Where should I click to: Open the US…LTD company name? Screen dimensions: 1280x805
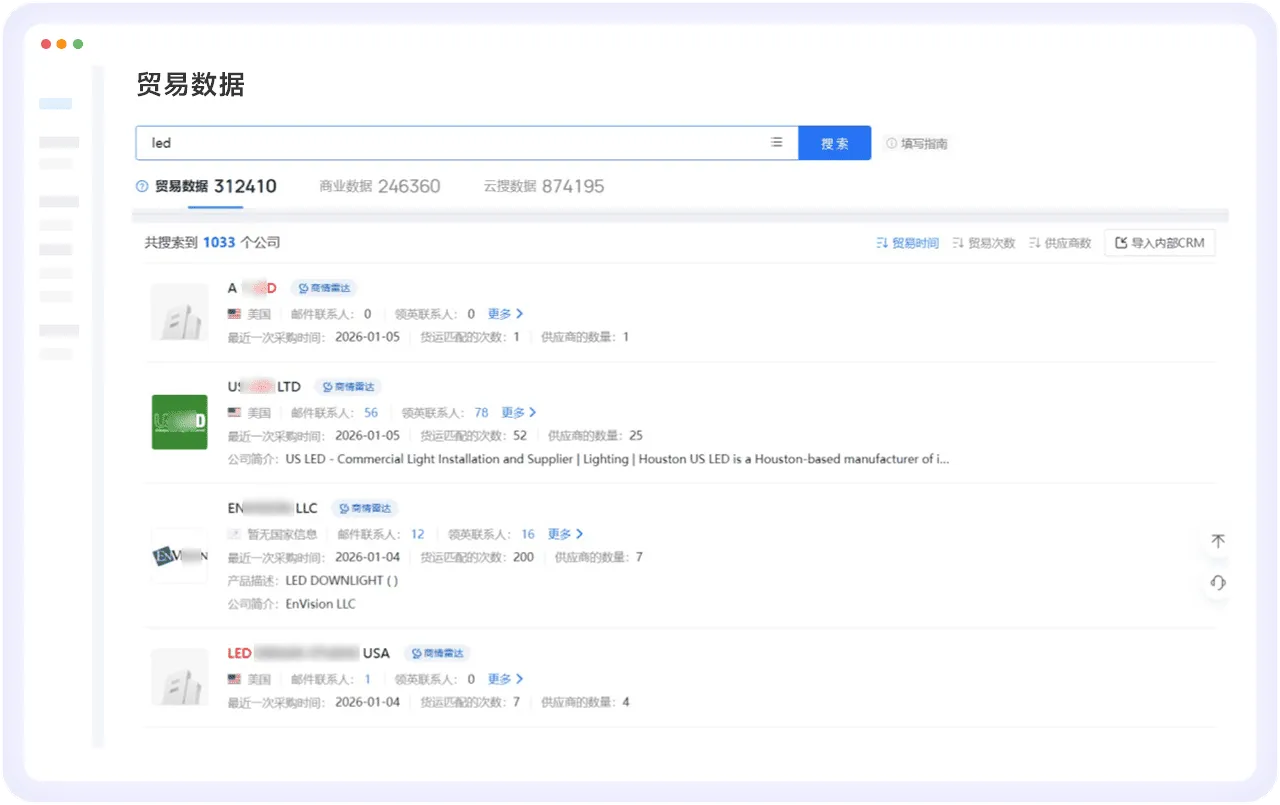[264, 387]
